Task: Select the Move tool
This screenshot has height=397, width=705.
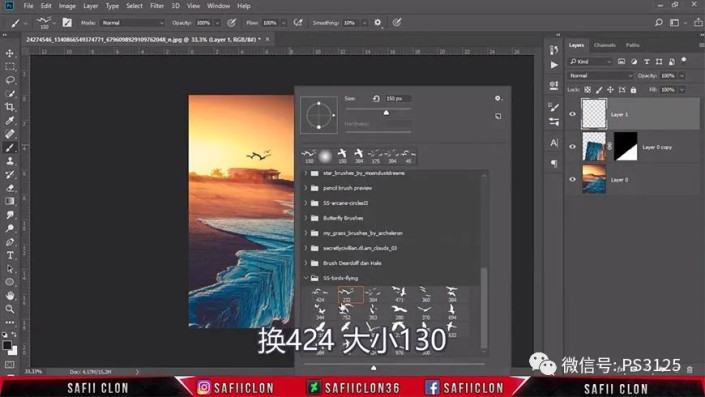Action: tap(9, 53)
